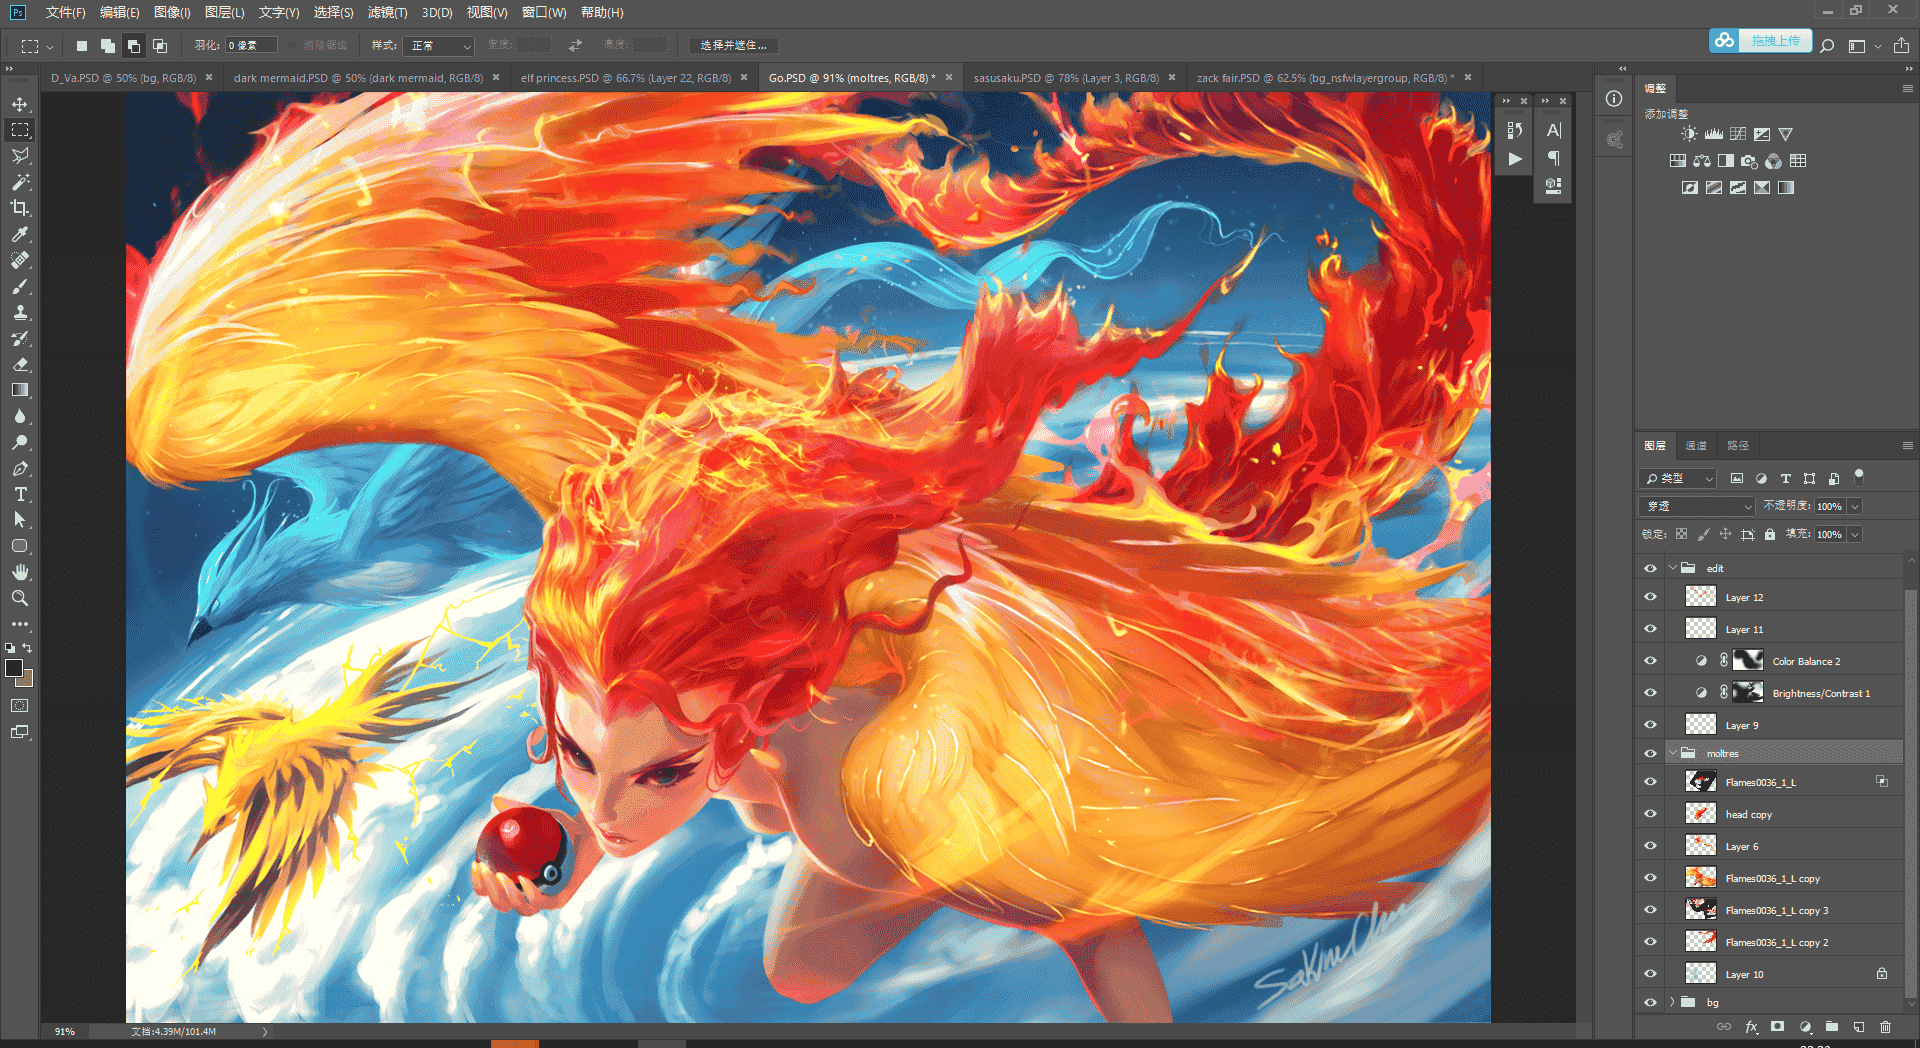Select the Eyedropper tool
The width and height of the screenshot is (1920, 1048).
(20, 234)
